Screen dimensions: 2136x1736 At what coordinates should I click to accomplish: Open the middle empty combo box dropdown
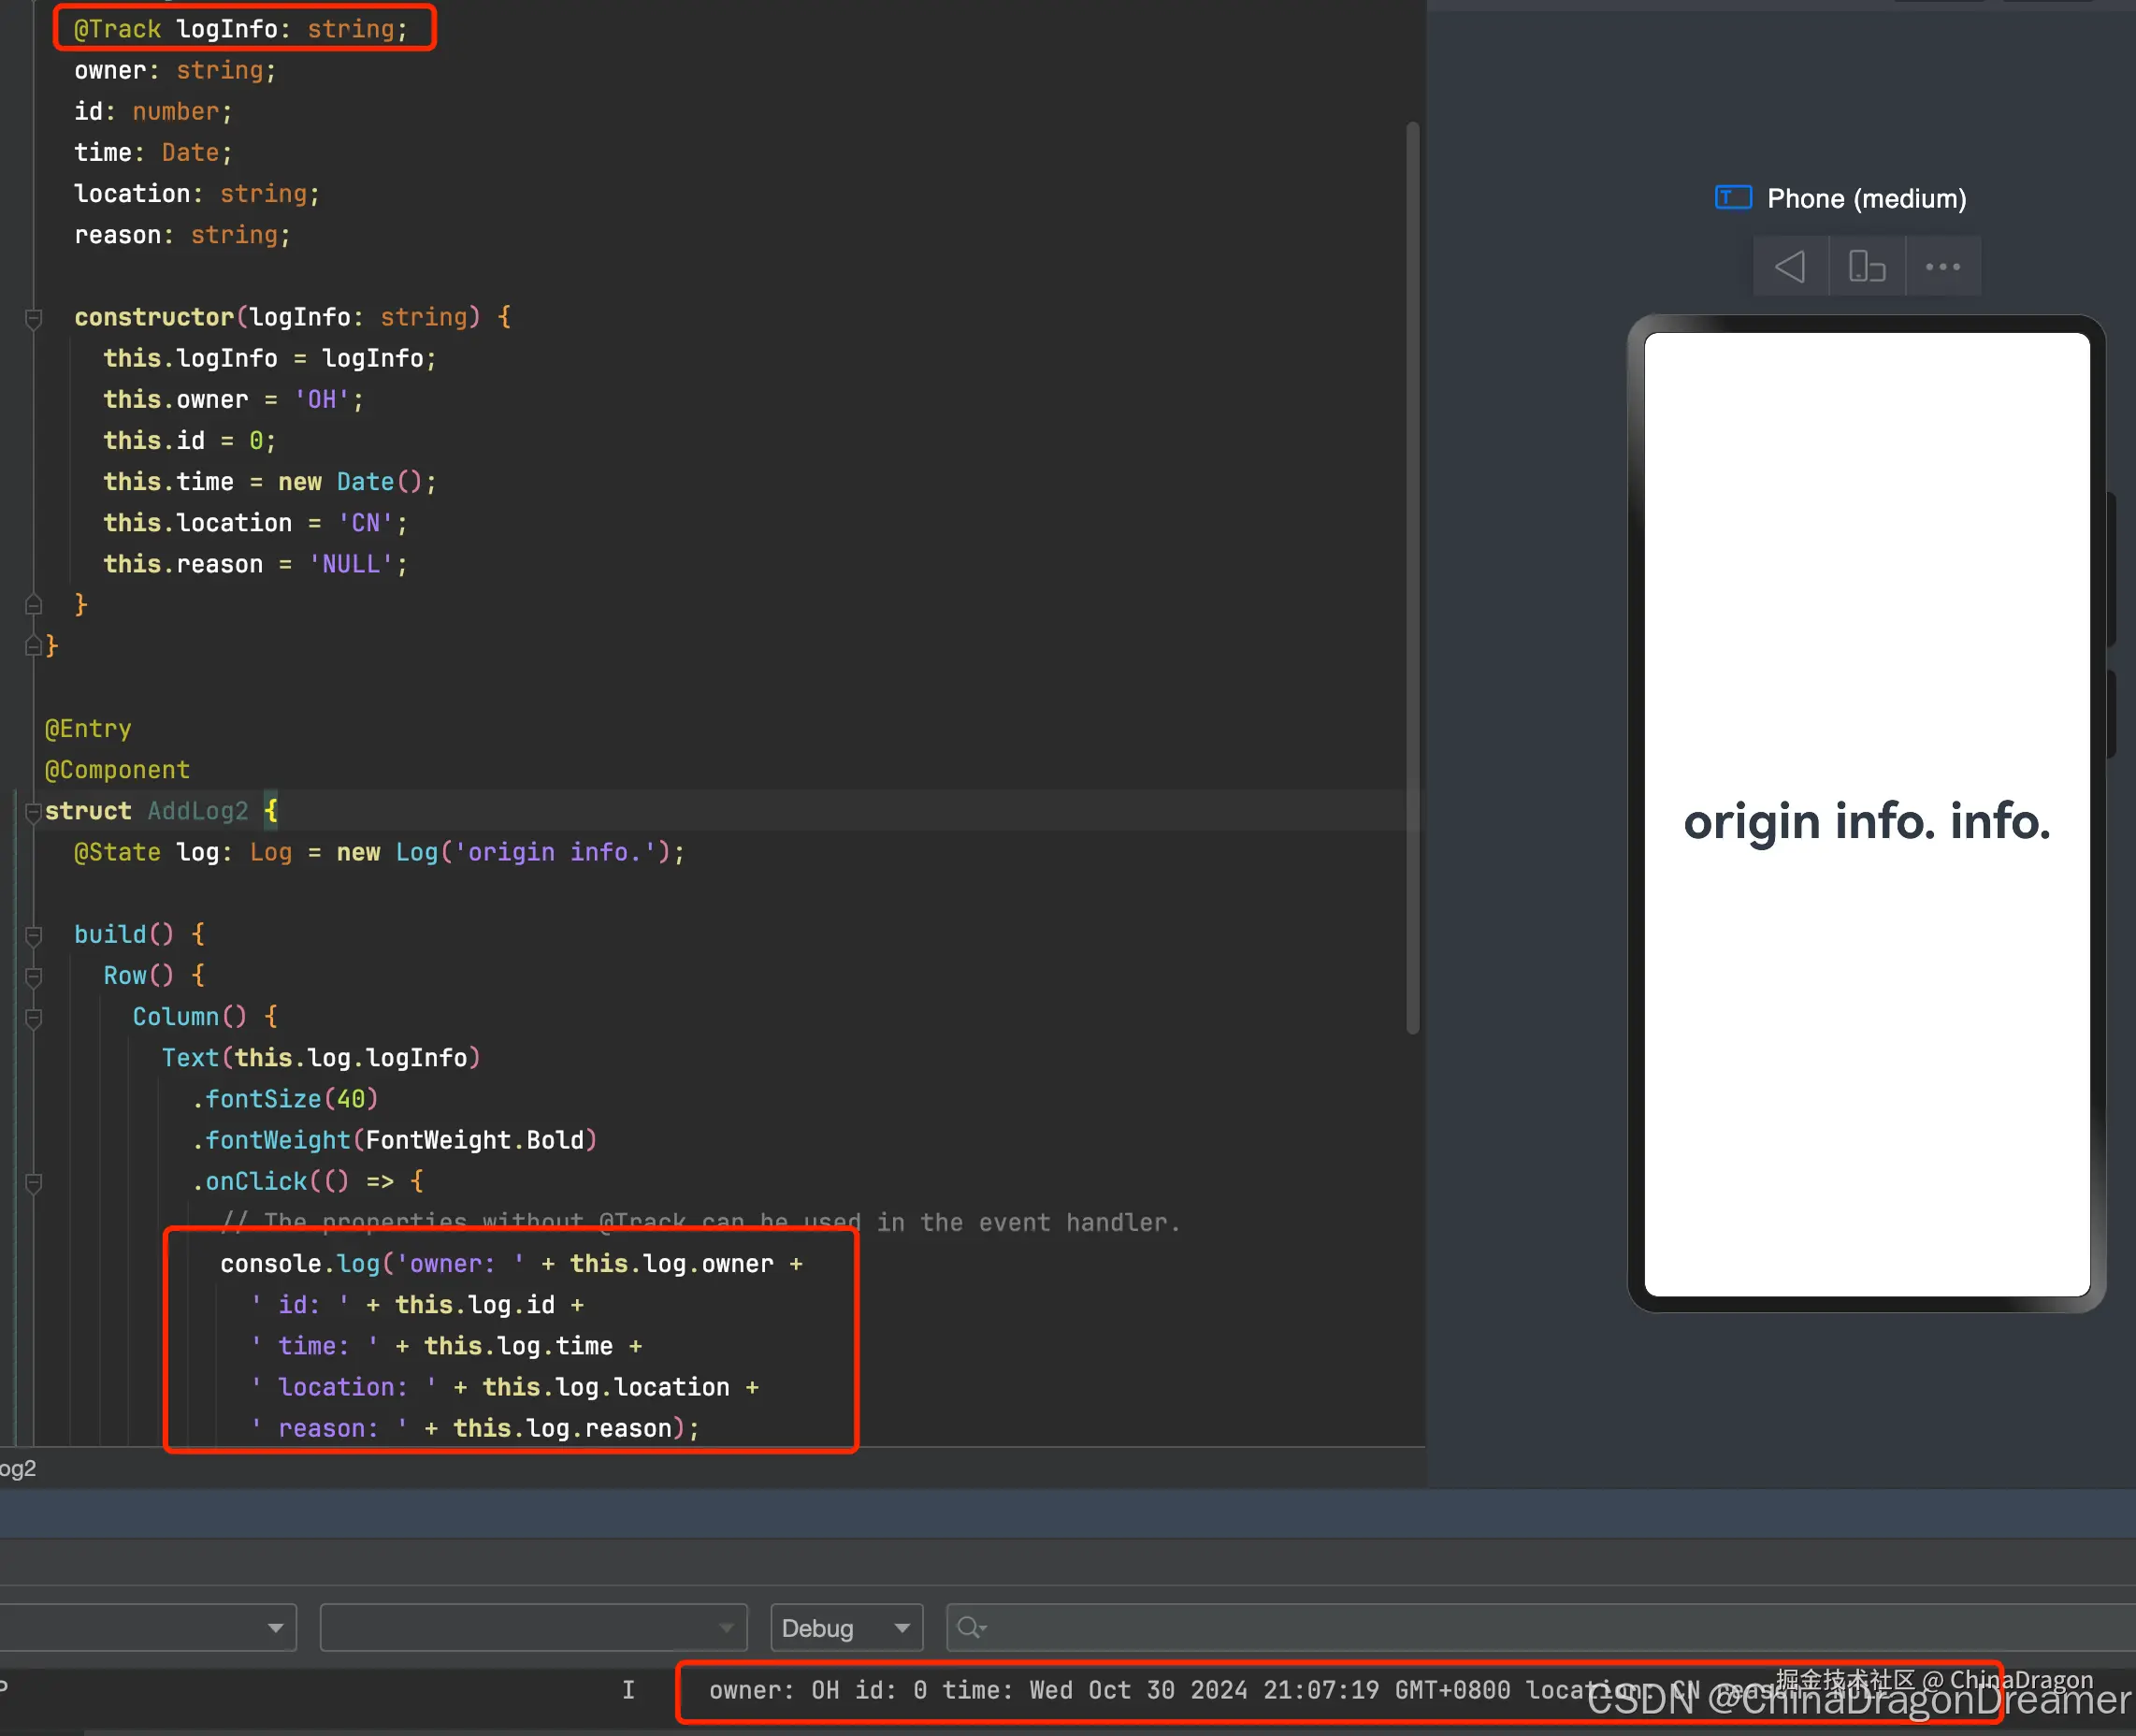tap(726, 1628)
